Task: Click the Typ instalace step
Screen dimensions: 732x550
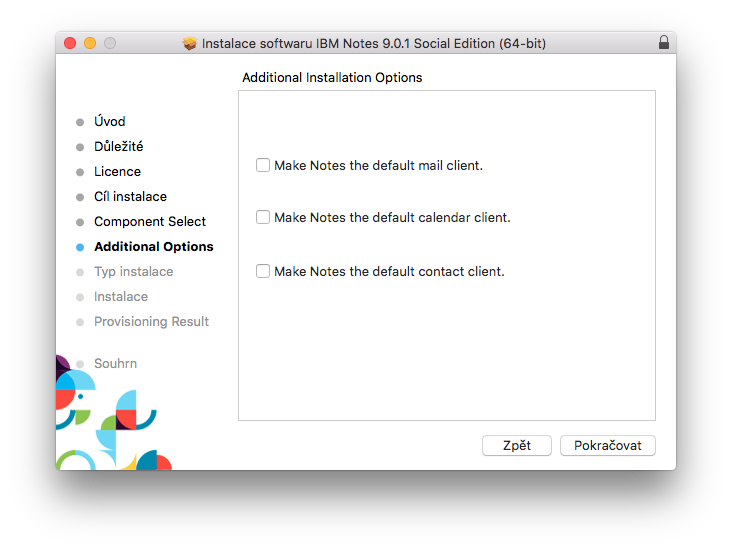Action: tap(134, 272)
